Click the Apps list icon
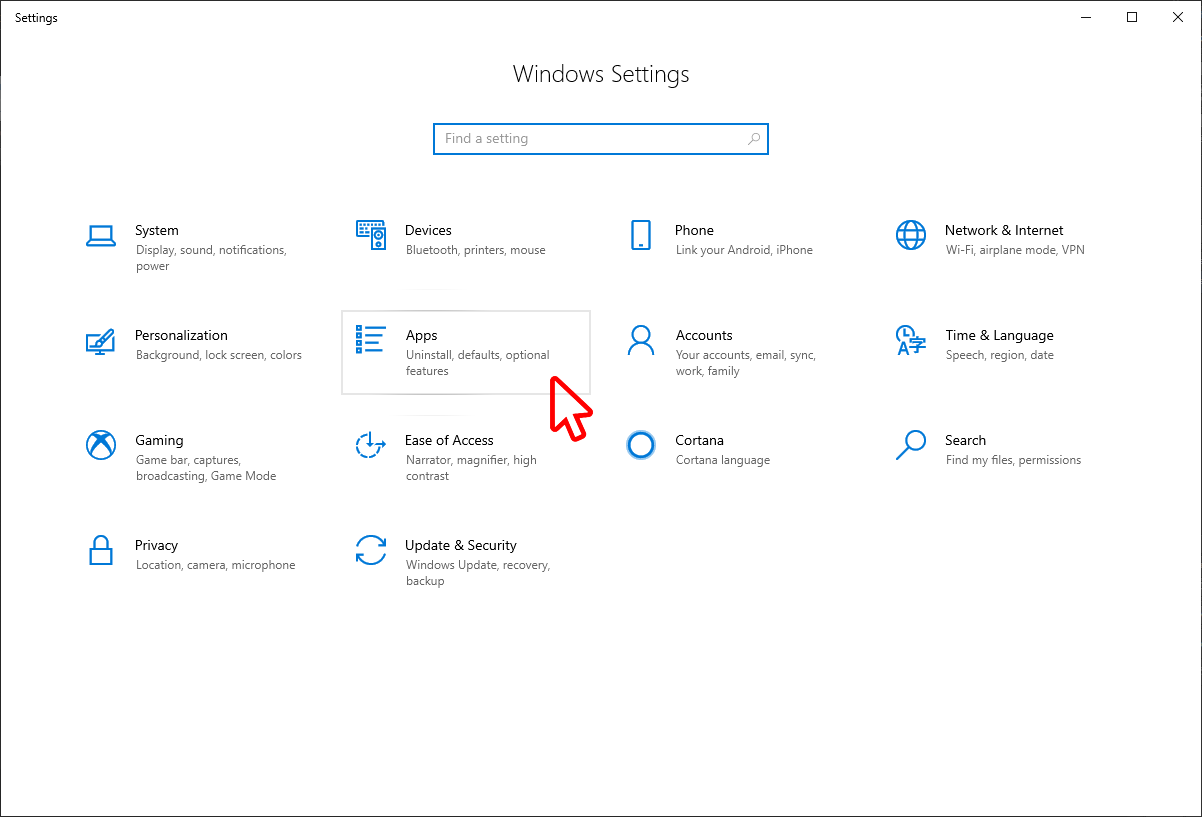This screenshot has height=817, width=1202. pyautogui.click(x=371, y=340)
